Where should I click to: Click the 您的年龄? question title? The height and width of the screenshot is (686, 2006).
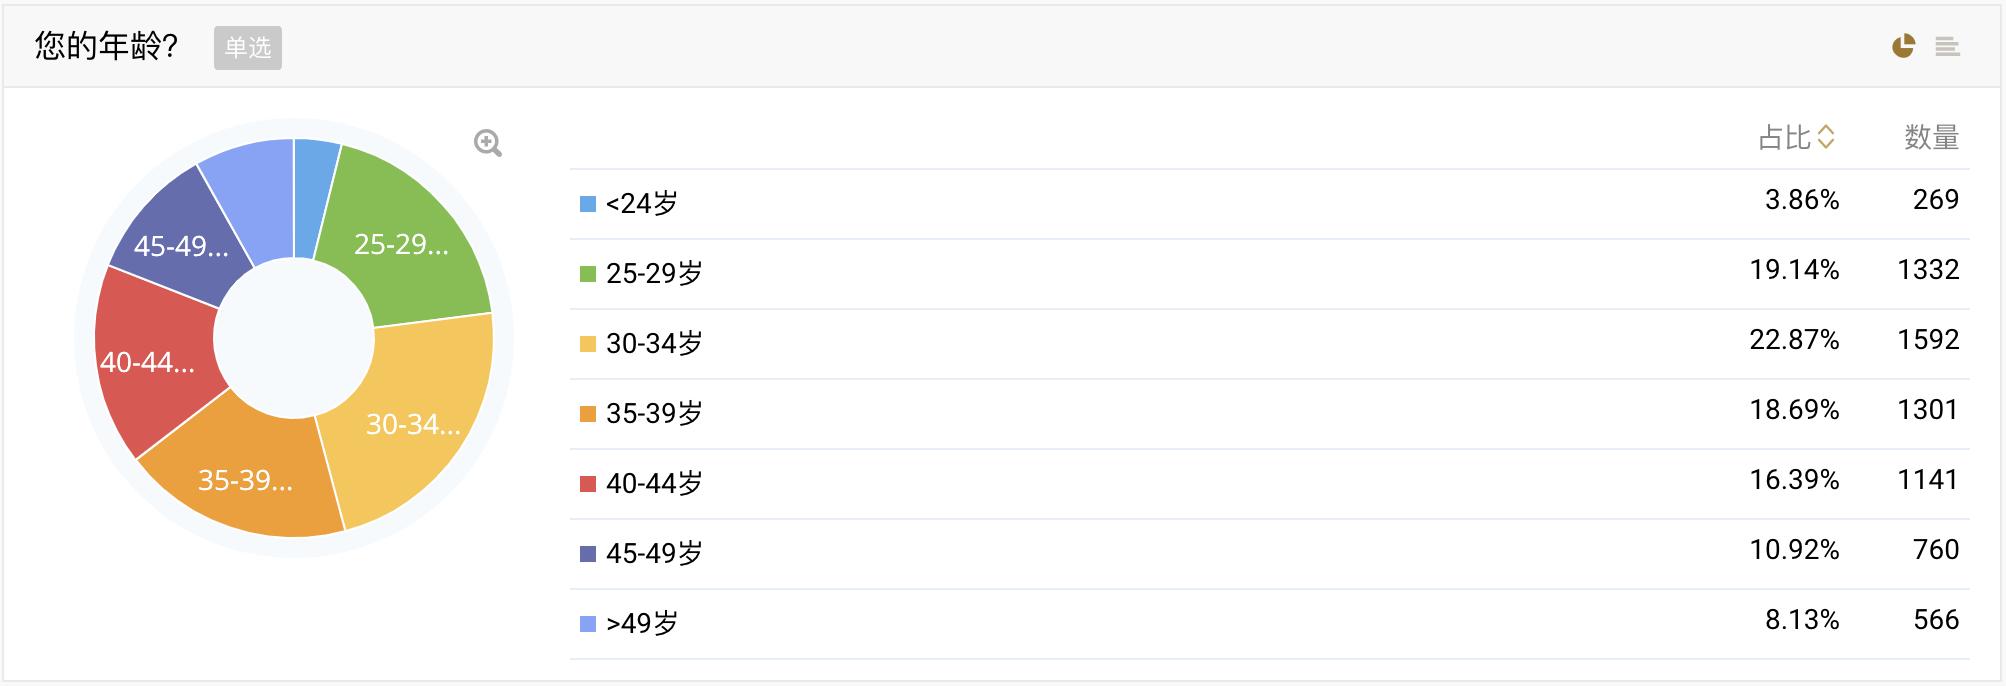[x=106, y=46]
